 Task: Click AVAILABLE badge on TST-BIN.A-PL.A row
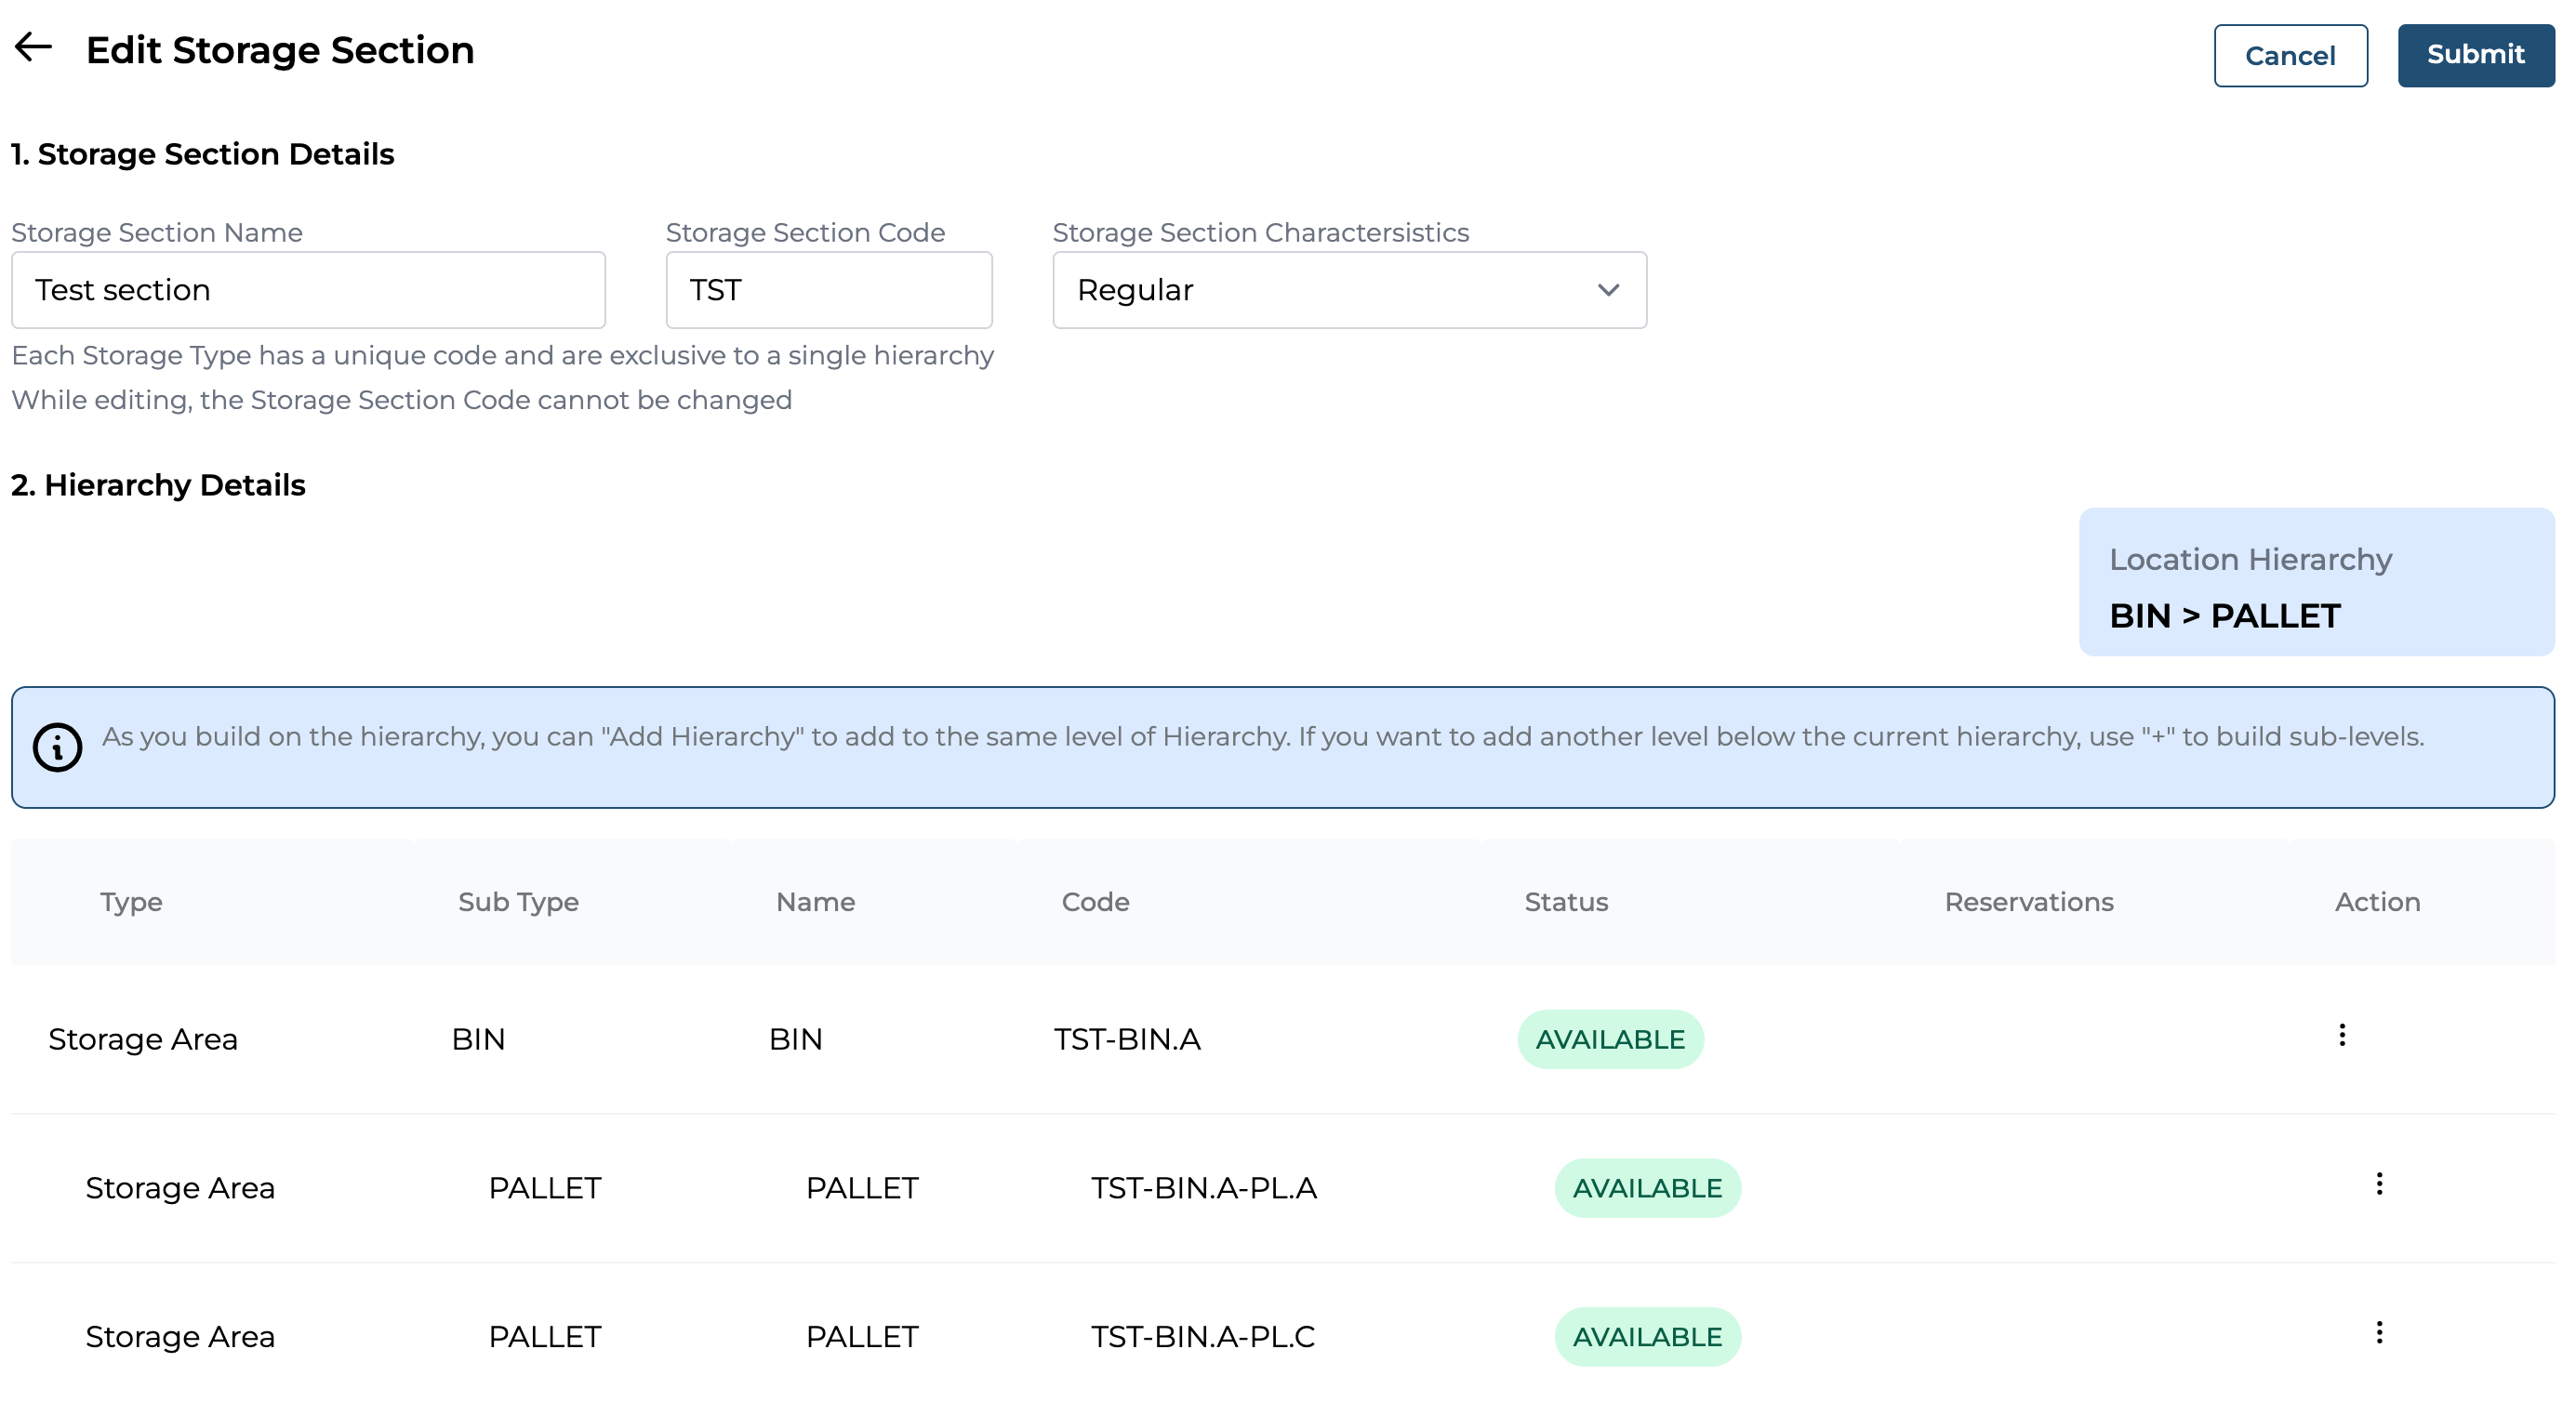[x=1646, y=1188]
